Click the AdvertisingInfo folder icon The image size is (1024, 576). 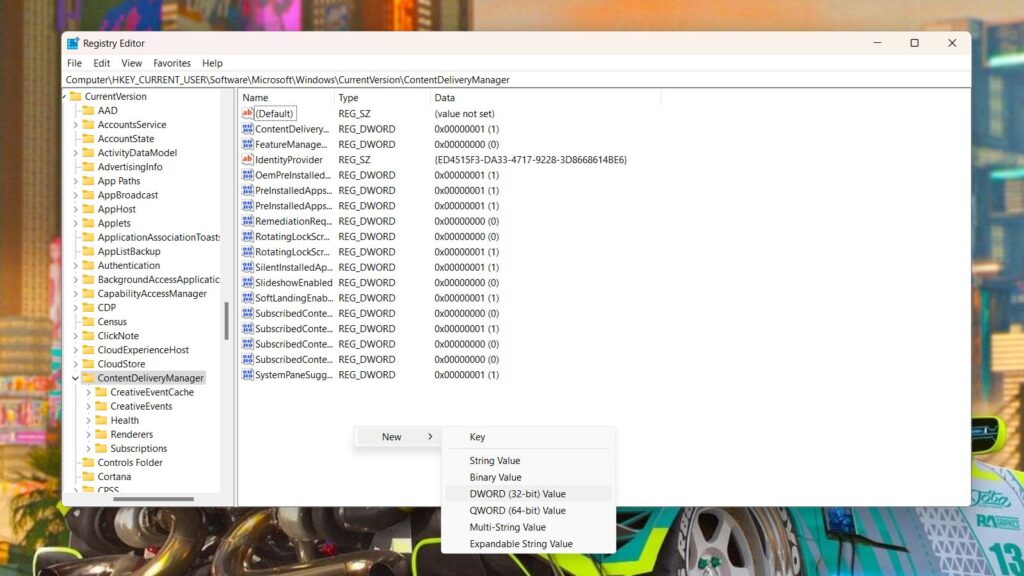(x=88, y=167)
